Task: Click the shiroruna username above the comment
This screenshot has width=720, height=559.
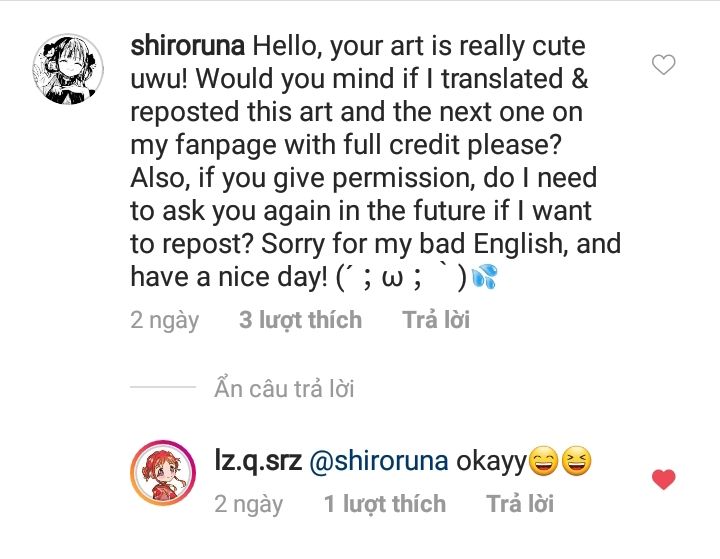Action: click(188, 46)
